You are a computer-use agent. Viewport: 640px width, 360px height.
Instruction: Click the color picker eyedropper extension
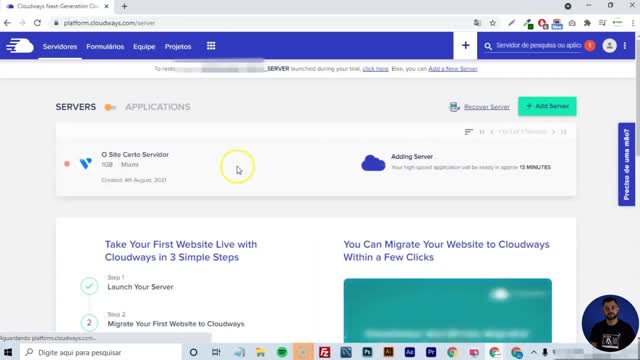click(528, 24)
